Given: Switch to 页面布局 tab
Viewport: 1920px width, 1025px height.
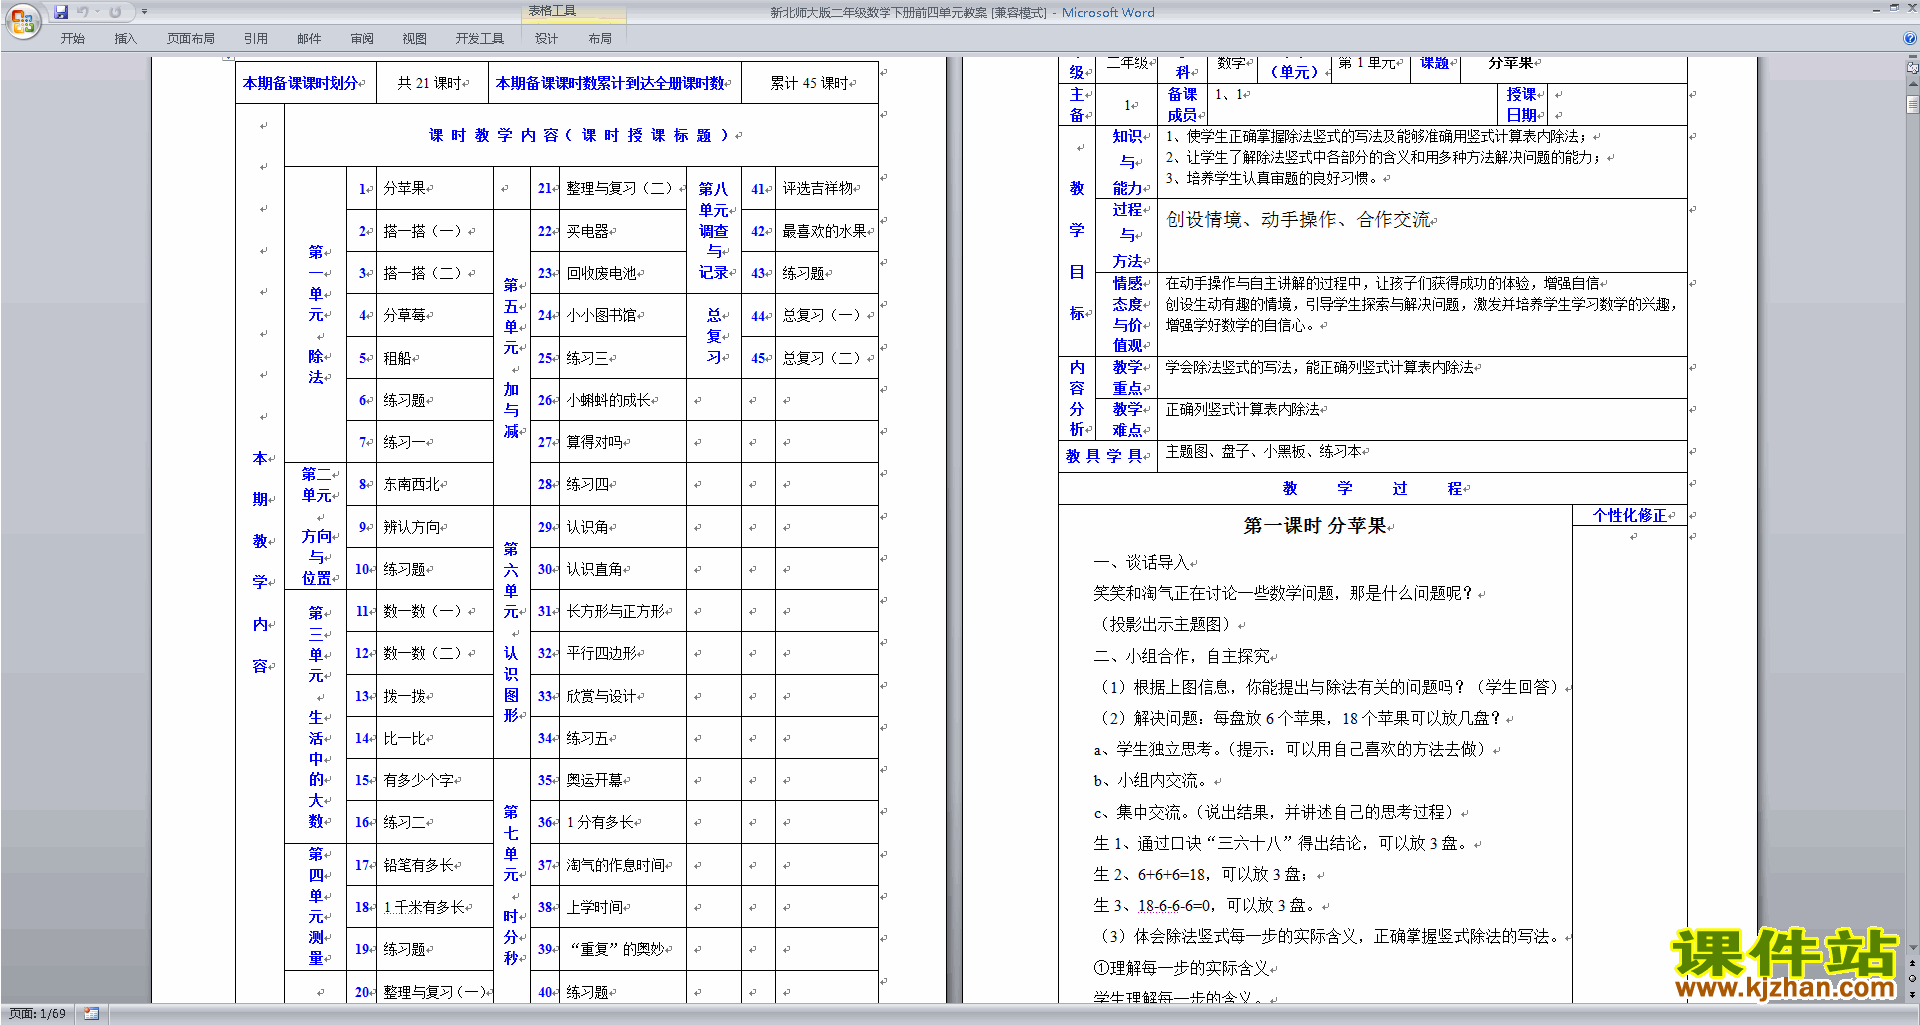Looking at the screenshot, I should pos(191,39).
